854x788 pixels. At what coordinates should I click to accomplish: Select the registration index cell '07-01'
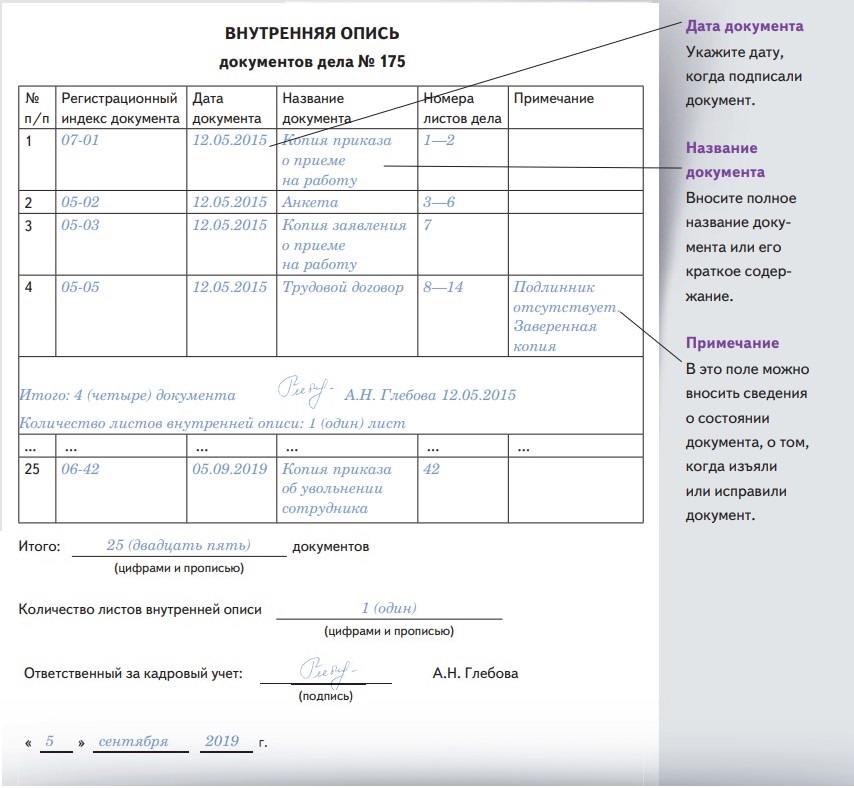point(81,141)
